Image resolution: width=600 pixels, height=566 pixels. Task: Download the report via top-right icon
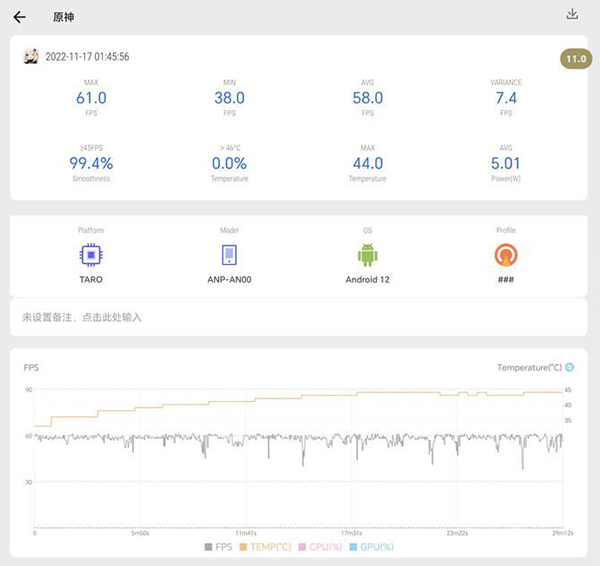point(573,14)
